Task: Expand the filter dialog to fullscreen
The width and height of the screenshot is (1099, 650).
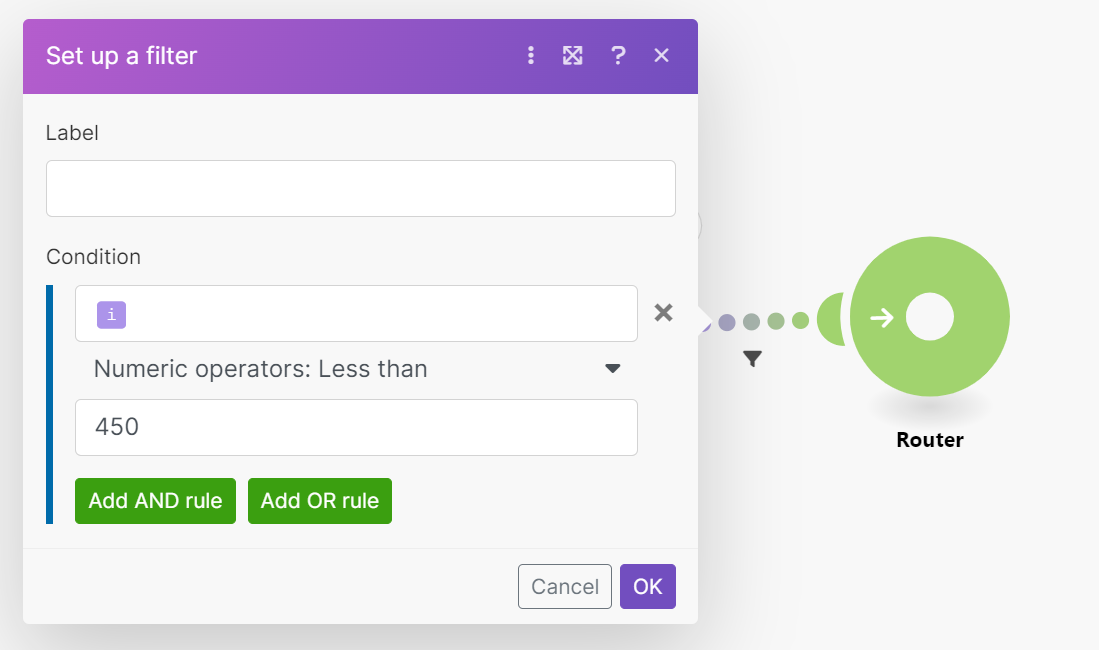Action: coord(572,56)
